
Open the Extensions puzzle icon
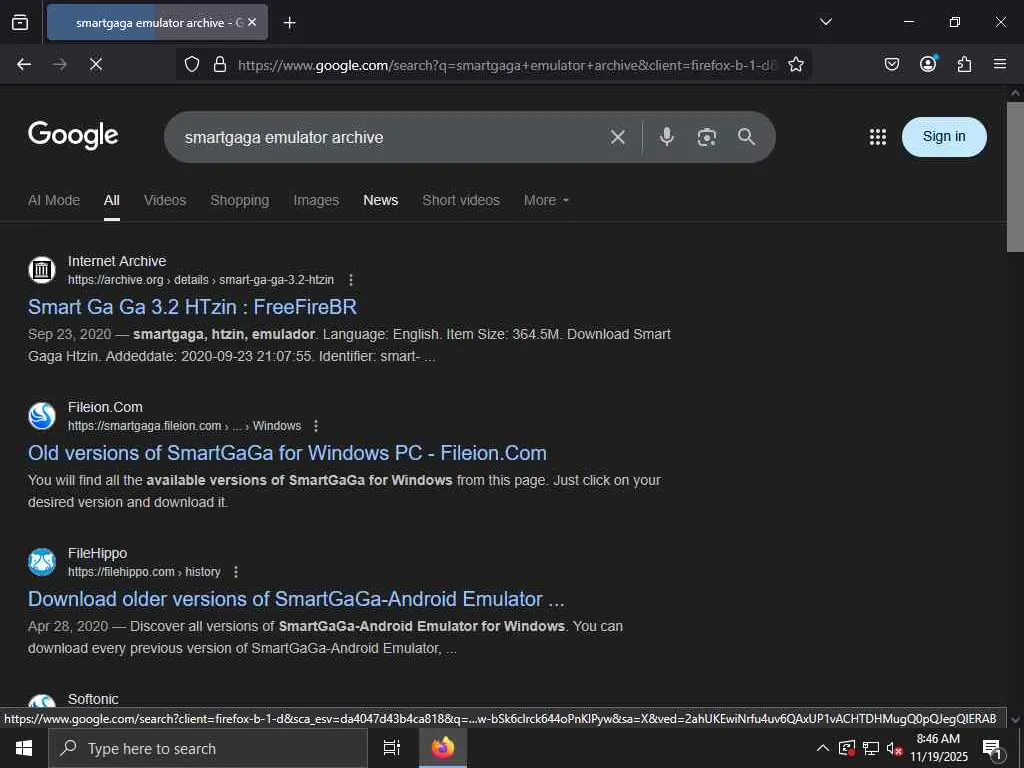click(964, 64)
